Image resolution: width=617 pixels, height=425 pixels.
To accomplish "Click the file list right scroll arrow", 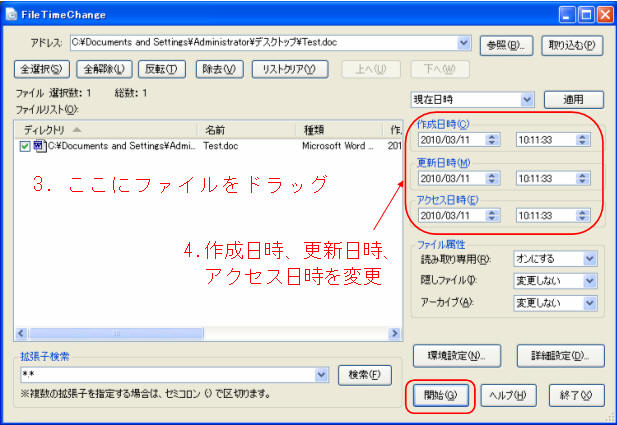I will (x=394, y=334).
